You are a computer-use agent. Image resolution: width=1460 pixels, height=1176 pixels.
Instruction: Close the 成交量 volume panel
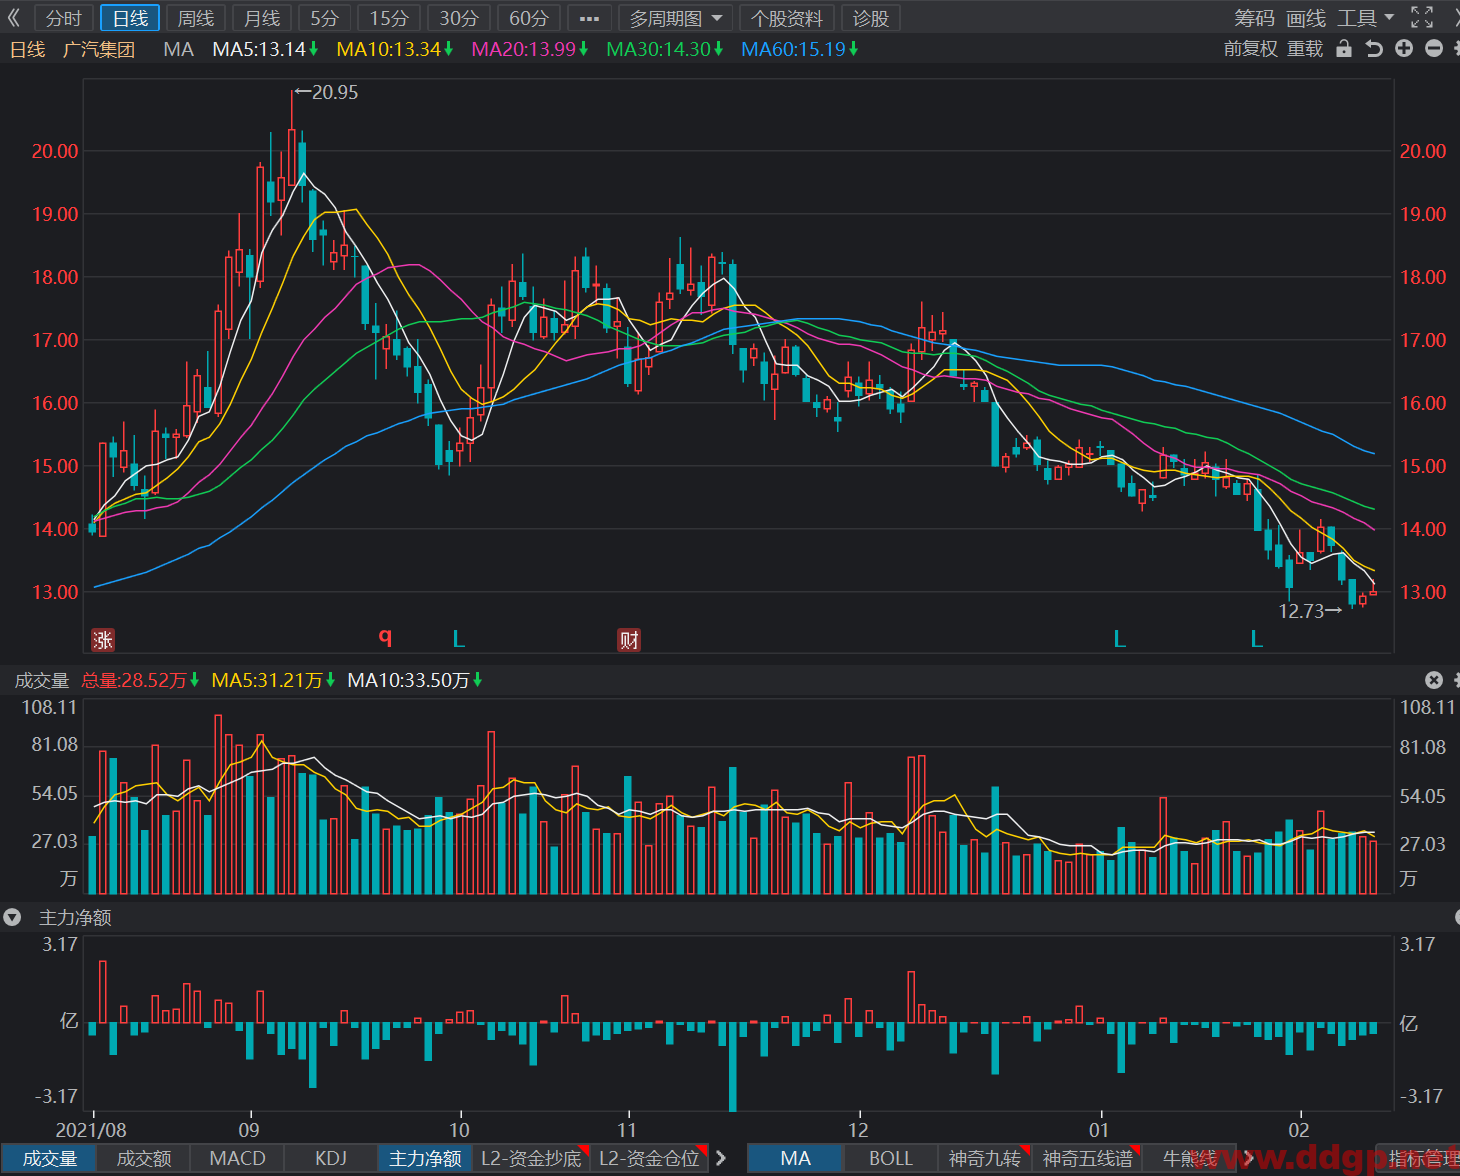click(x=1434, y=680)
